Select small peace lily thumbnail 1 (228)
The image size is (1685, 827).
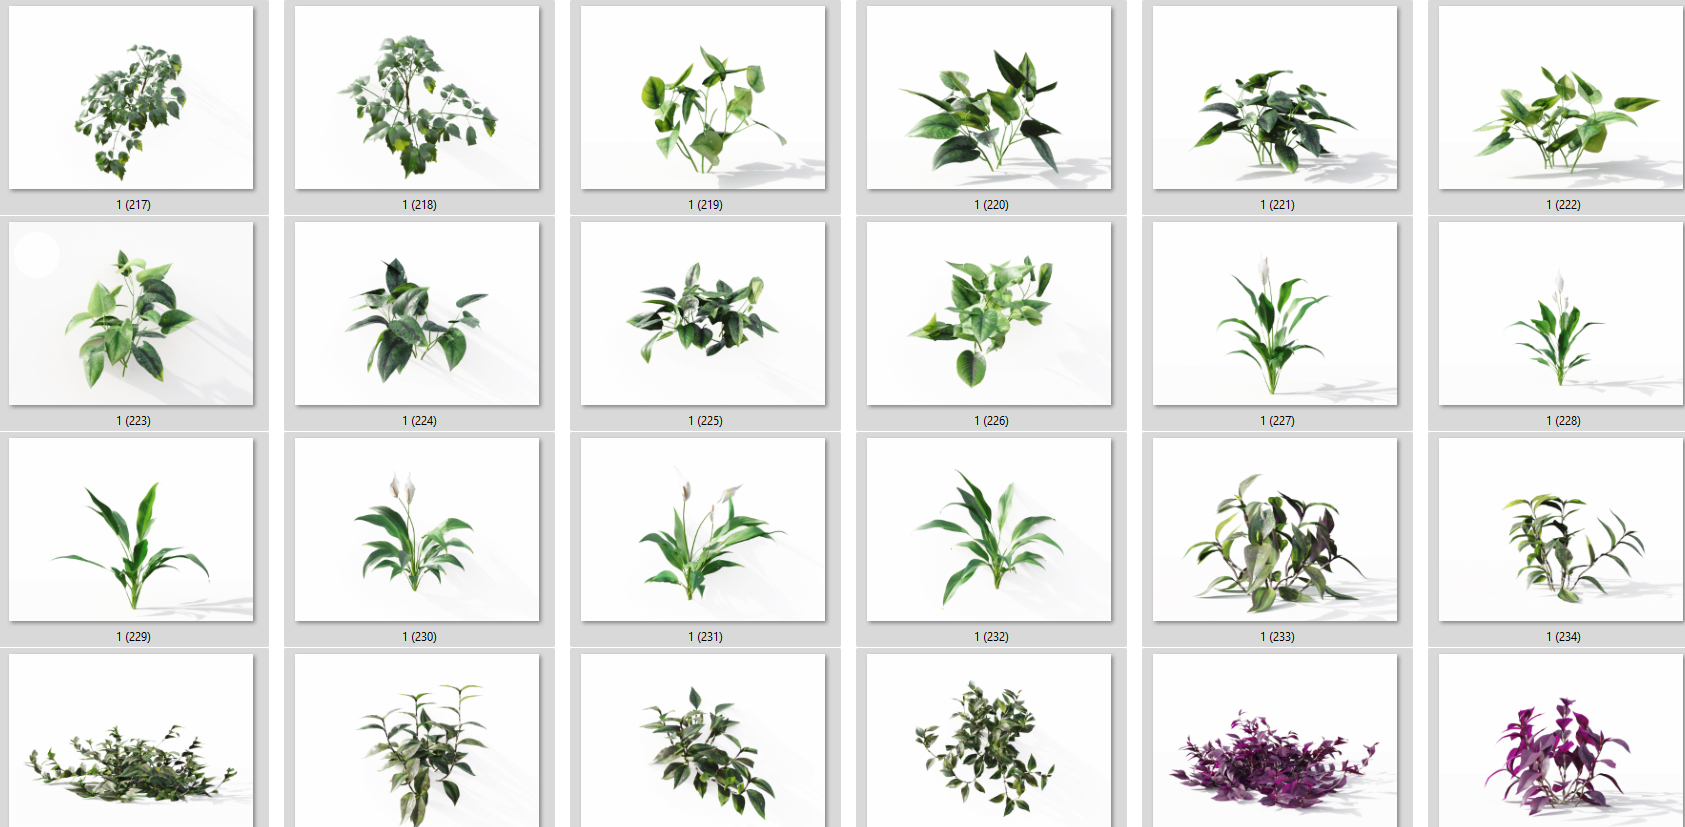pyautogui.click(x=1561, y=313)
